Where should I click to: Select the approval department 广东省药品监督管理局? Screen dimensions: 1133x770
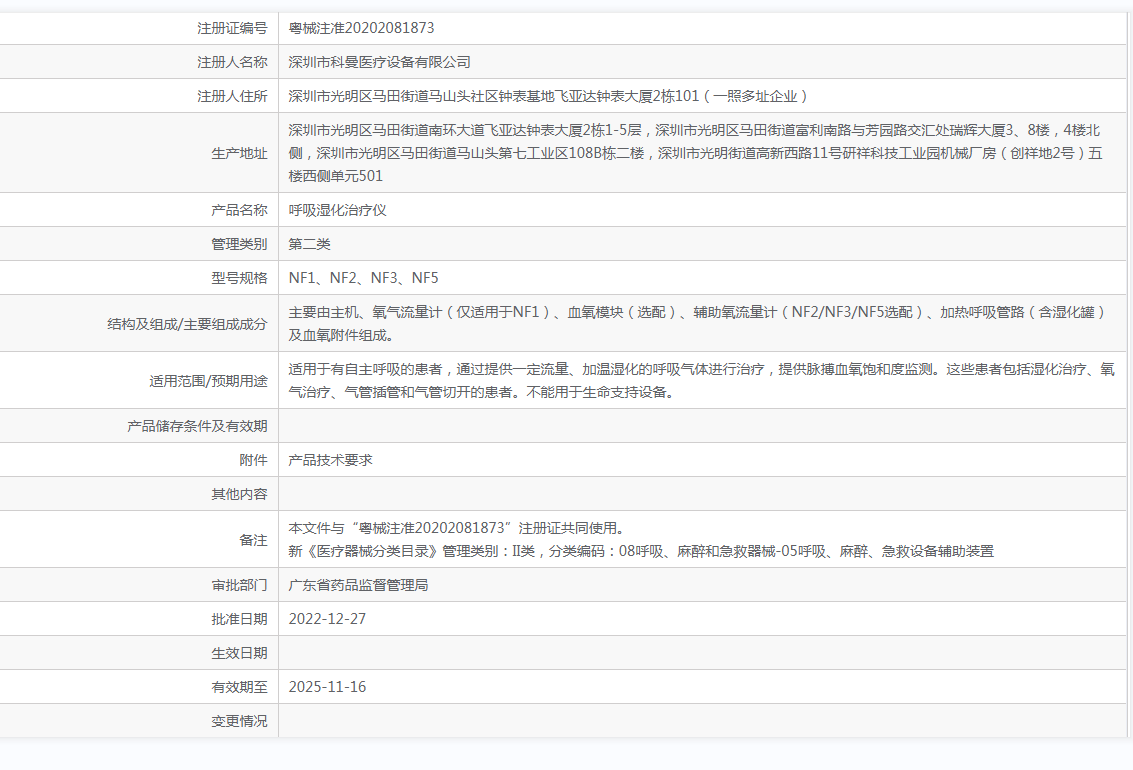tap(358, 585)
